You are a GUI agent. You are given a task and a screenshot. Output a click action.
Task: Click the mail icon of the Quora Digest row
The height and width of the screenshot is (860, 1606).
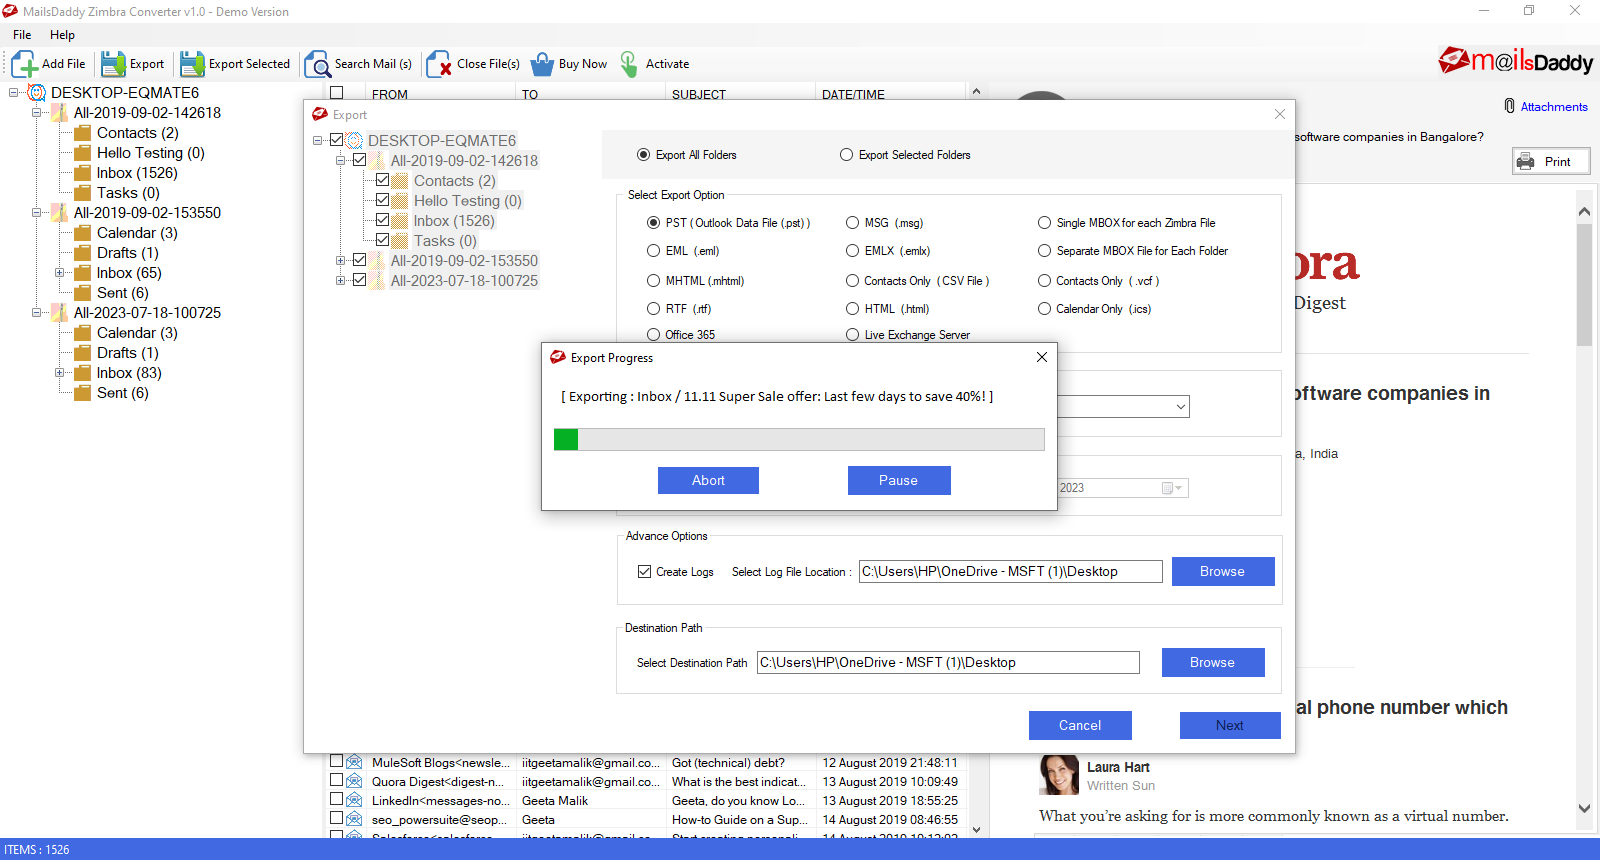[354, 781]
